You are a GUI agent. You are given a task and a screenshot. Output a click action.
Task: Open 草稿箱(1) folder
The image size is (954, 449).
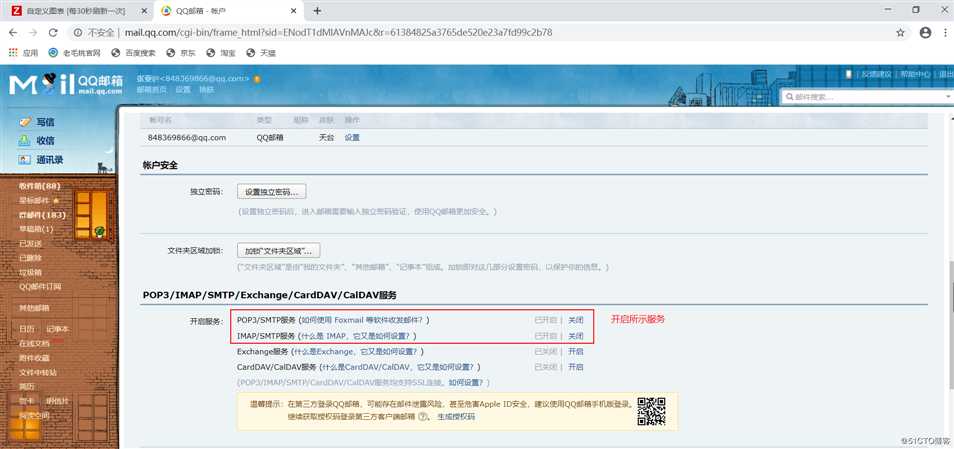(37, 229)
